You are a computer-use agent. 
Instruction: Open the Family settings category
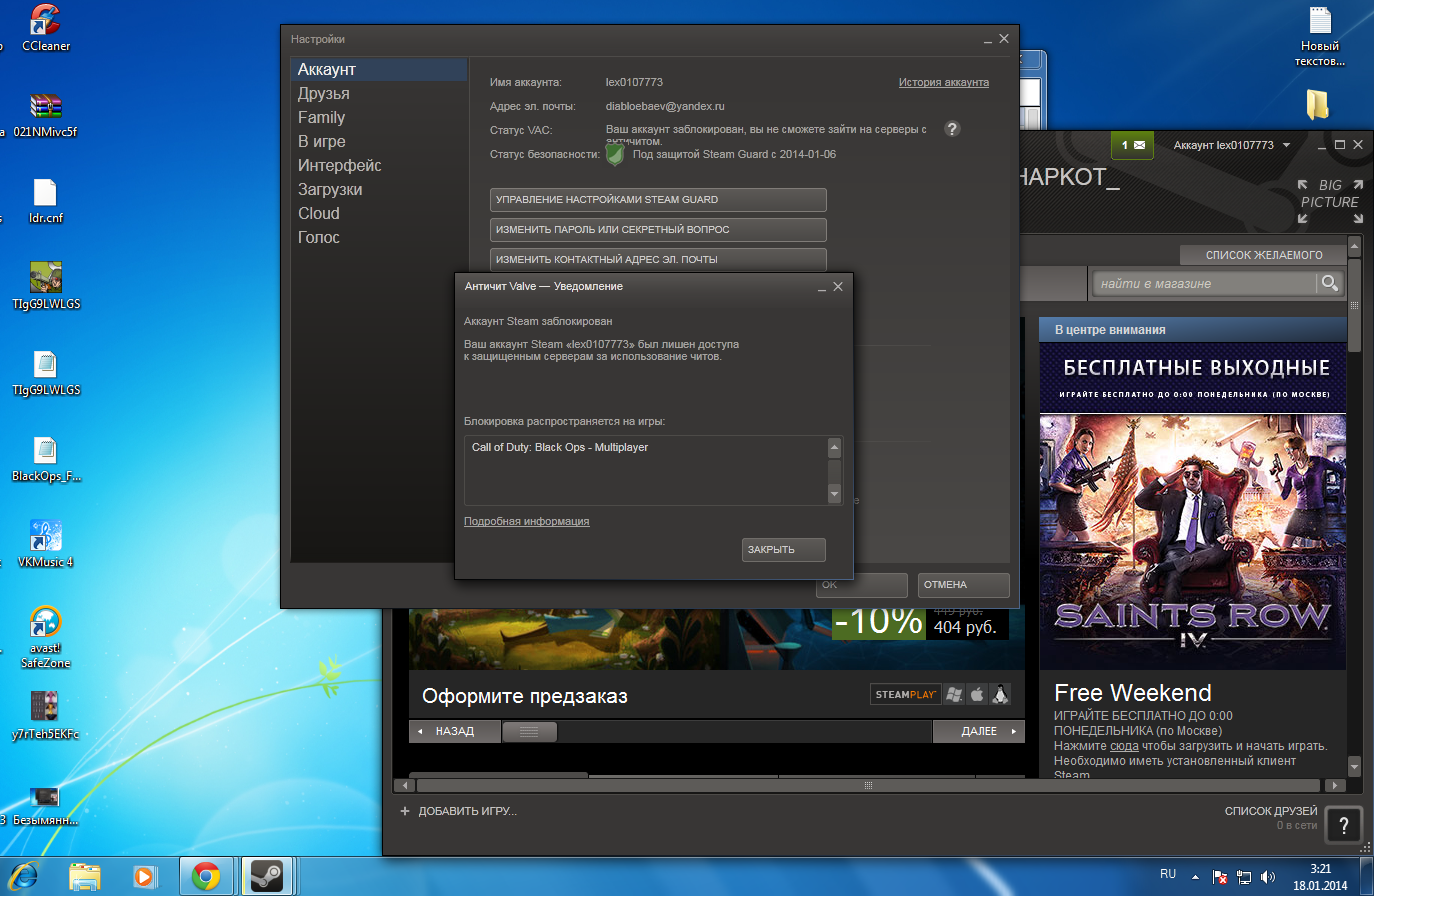pyautogui.click(x=379, y=117)
